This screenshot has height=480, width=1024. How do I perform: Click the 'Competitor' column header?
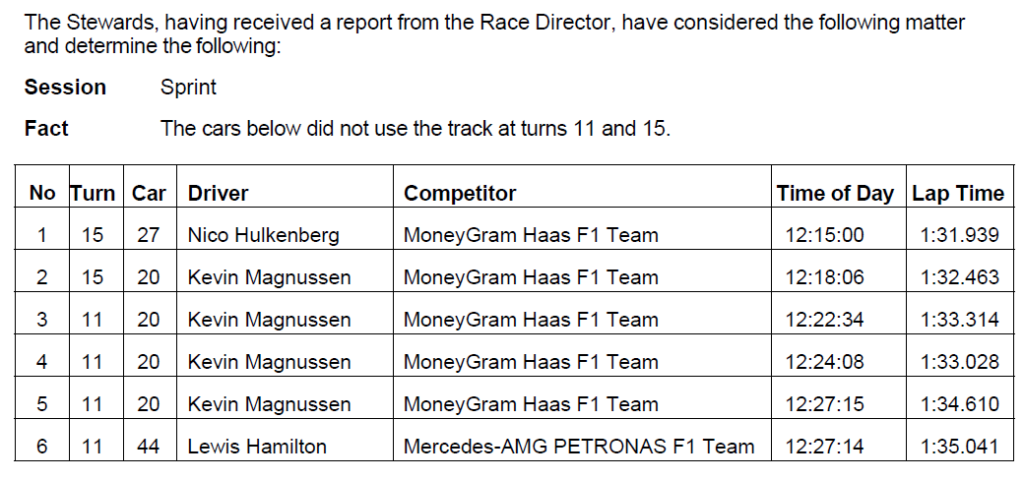click(x=460, y=193)
